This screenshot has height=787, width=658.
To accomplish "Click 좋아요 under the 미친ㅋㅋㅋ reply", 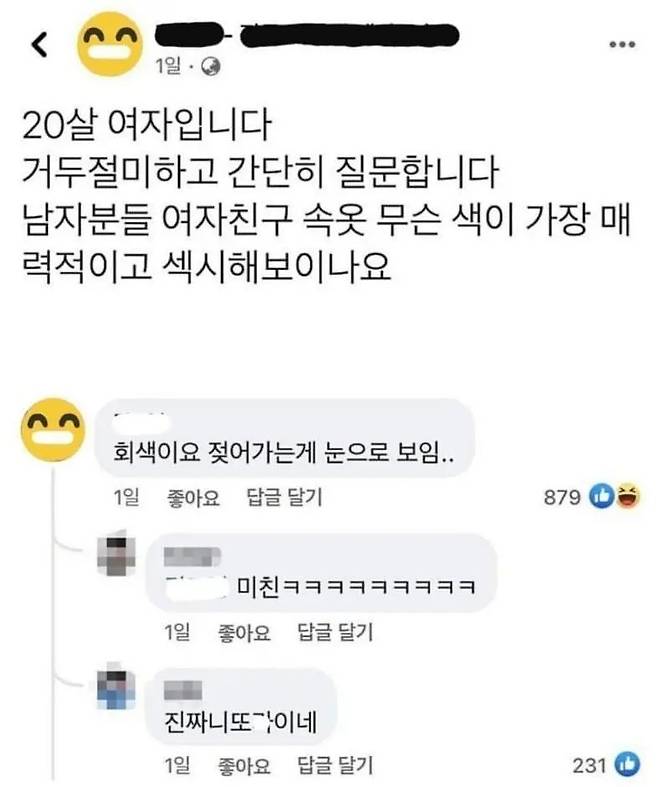I will pos(244,632).
